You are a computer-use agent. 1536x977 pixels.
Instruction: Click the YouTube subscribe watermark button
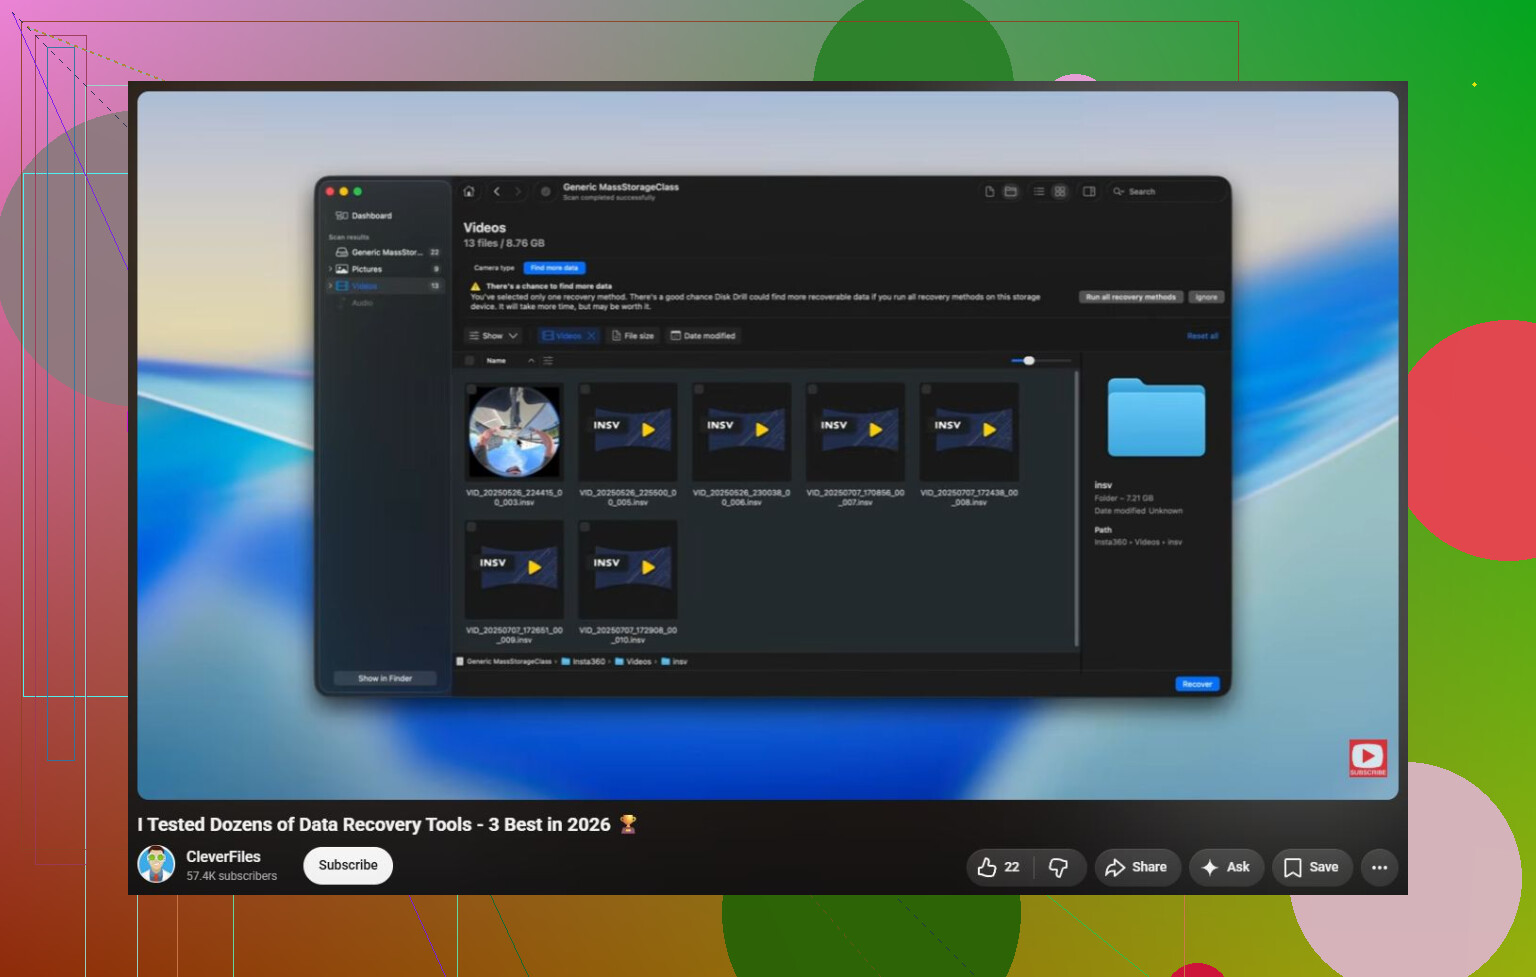click(x=1368, y=758)
